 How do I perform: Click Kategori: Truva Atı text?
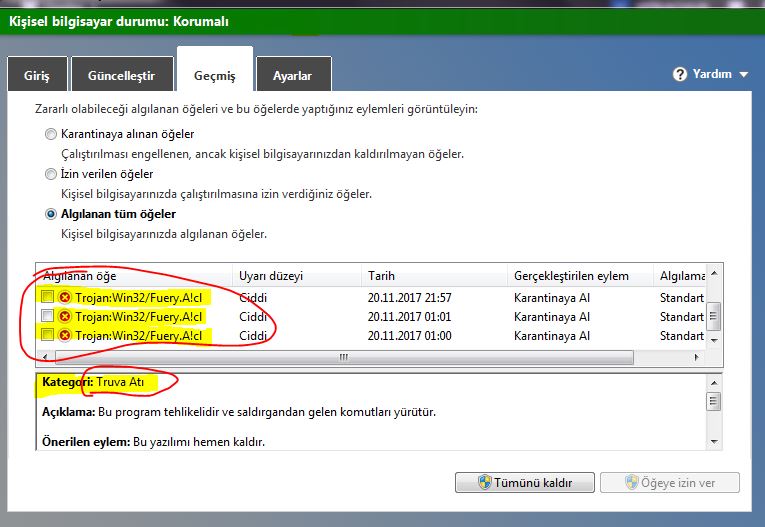coord(93,382)
